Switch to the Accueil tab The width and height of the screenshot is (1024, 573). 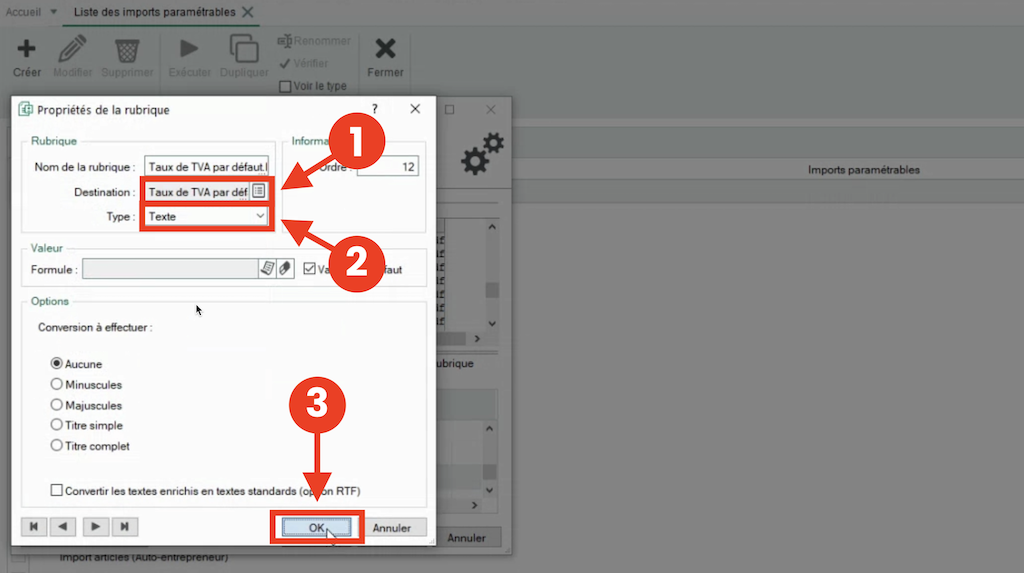[x=24, y=12]
